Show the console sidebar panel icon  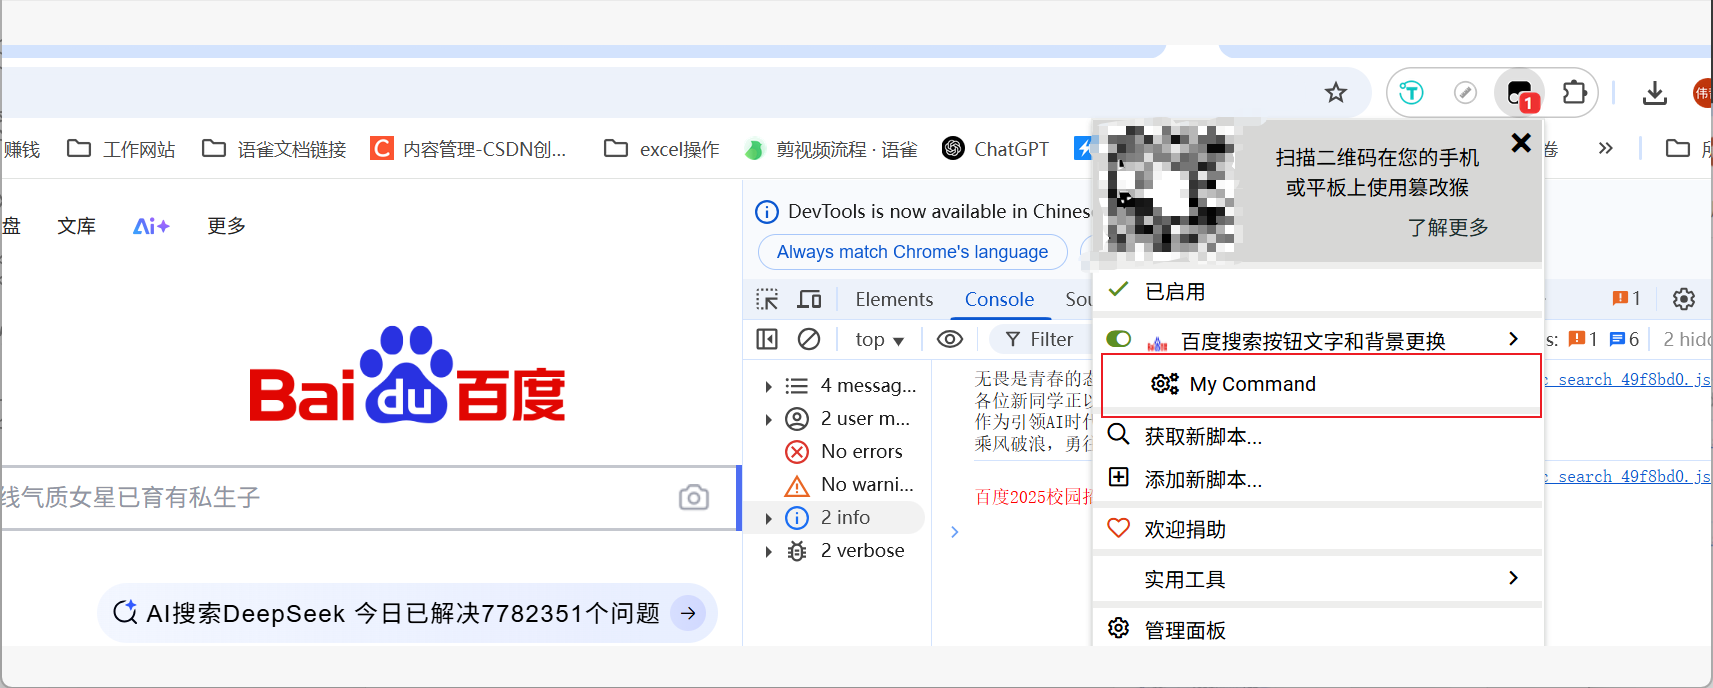[767, 339]
